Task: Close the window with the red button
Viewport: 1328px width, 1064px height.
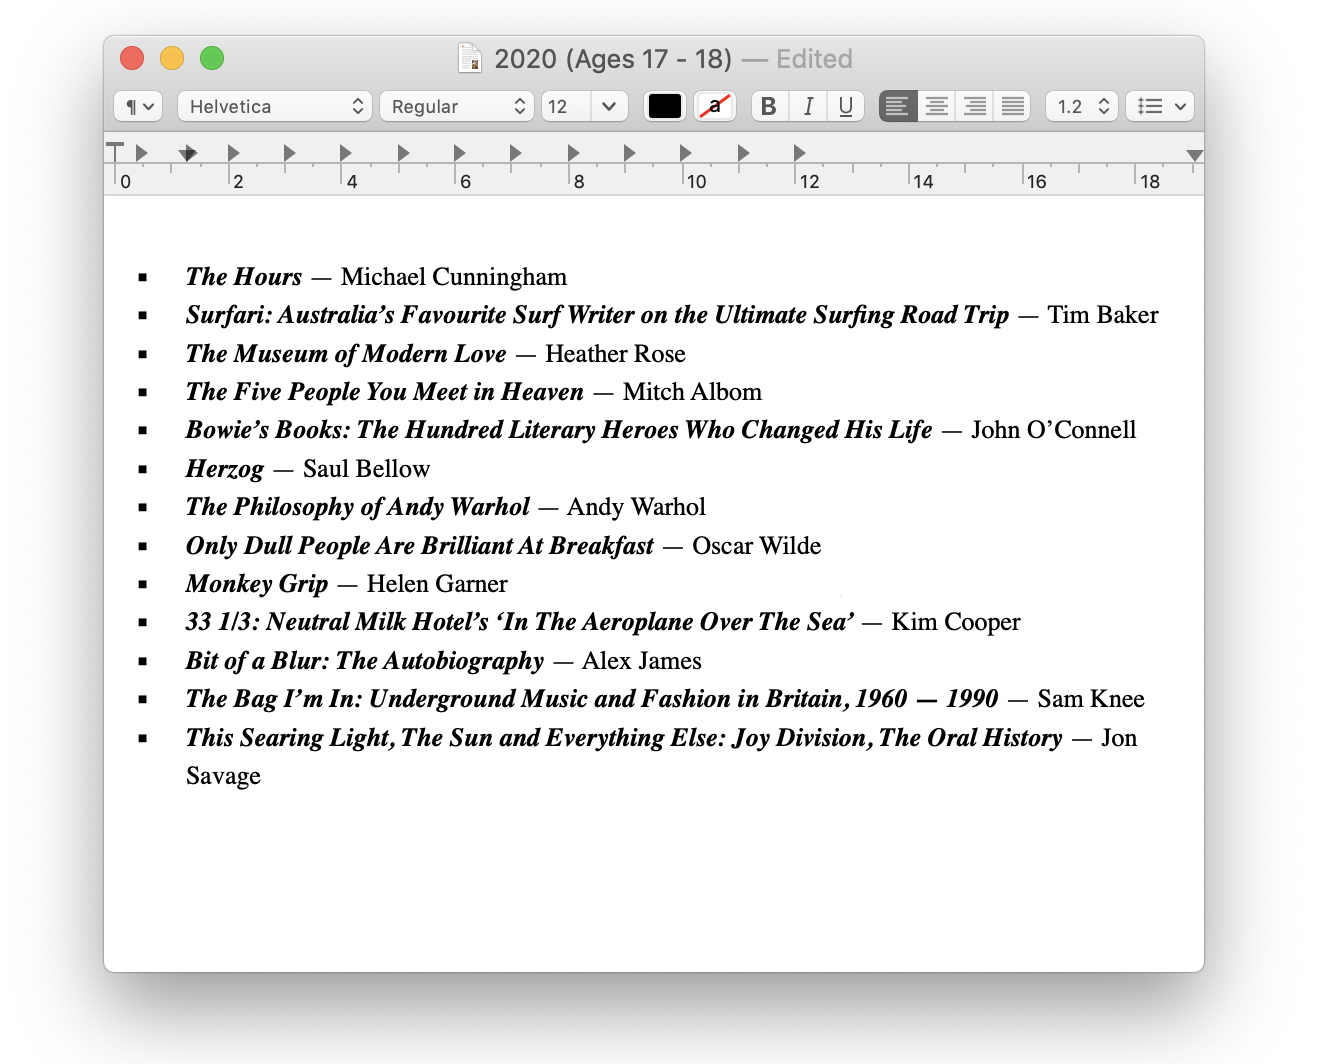Action: pyautogui.click(x=132, y=58)
